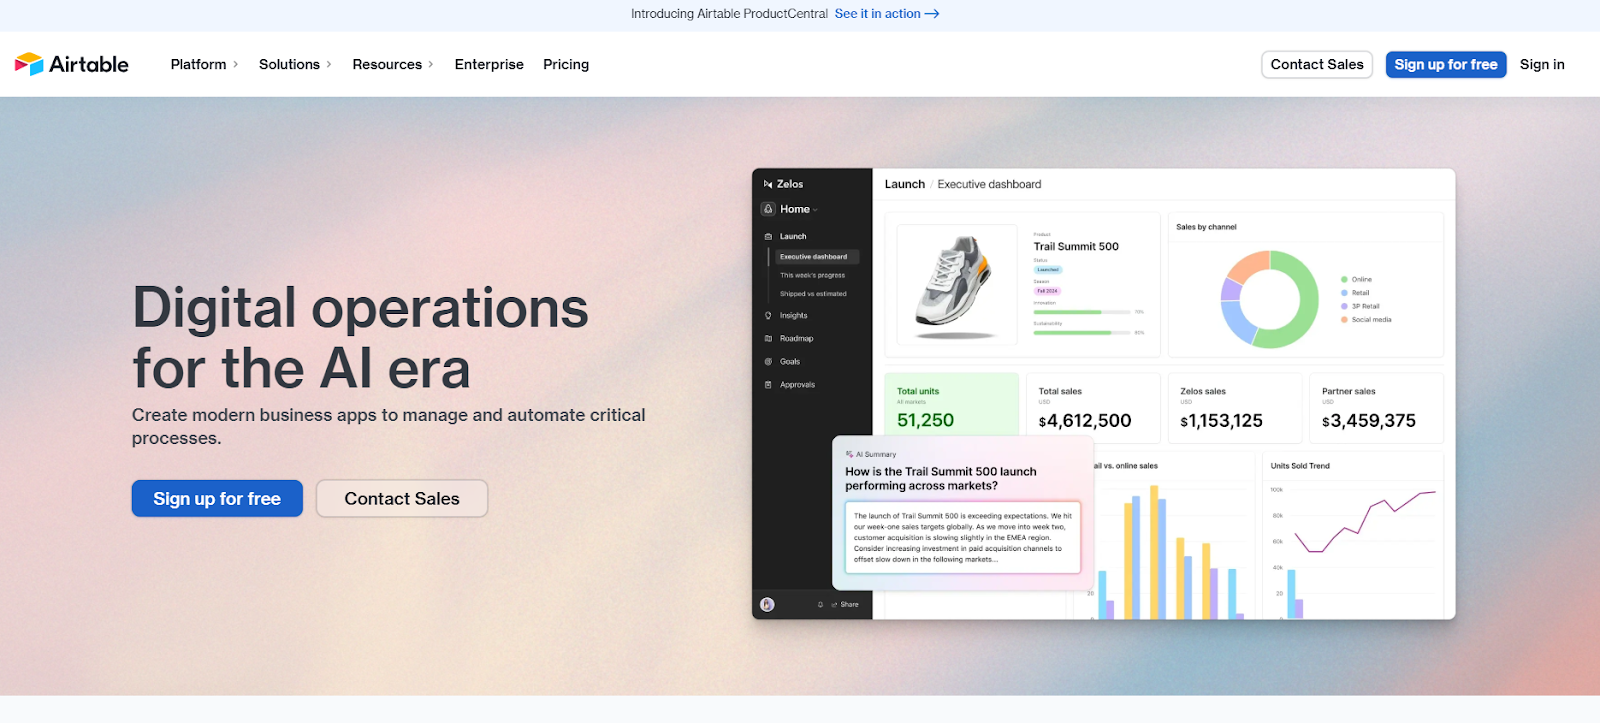Click the Launched status tag
The width and height of the screenshot is (1600, 723).
click(x=1048, y=270)
